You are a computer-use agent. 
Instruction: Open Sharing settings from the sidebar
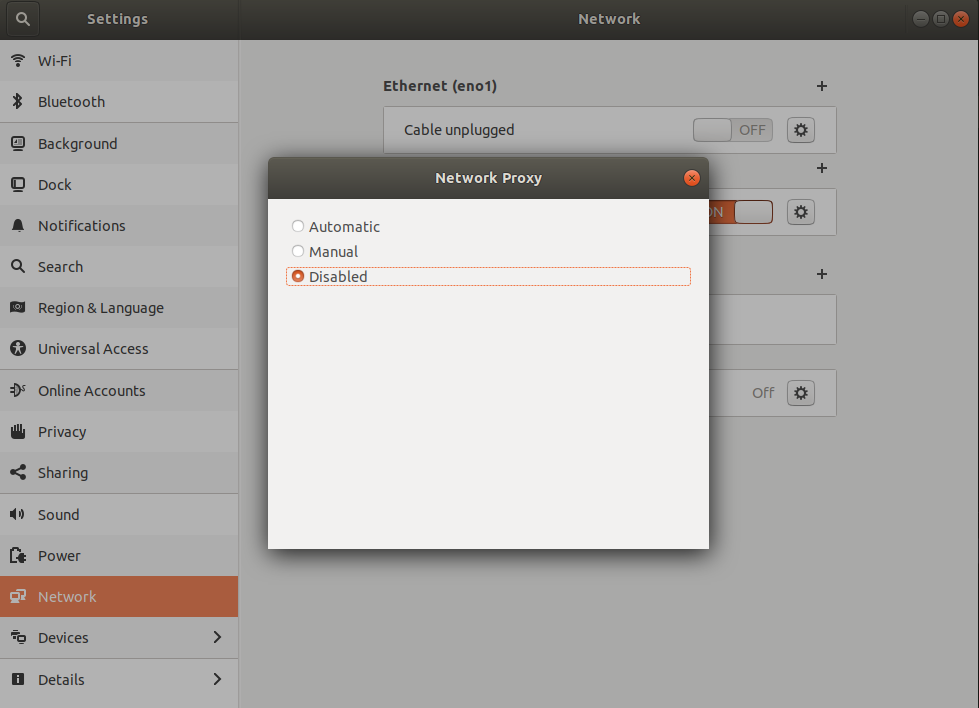pyautogui.click(x=64, y=472)
